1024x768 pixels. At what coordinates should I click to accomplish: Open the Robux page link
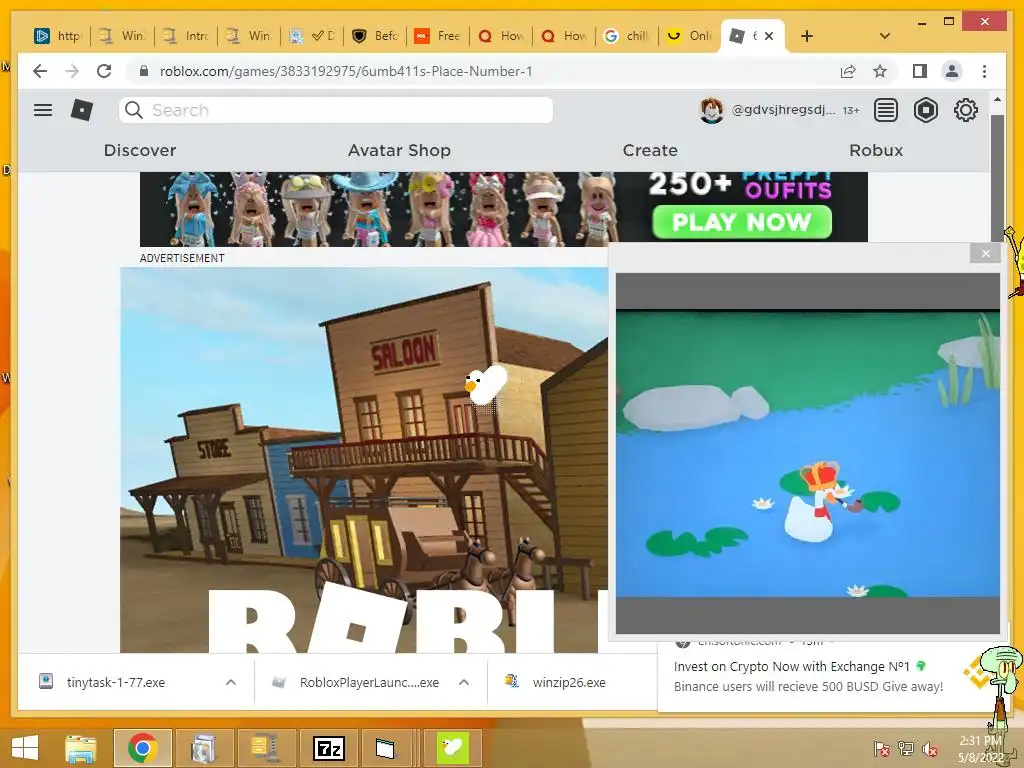(876, 150)
